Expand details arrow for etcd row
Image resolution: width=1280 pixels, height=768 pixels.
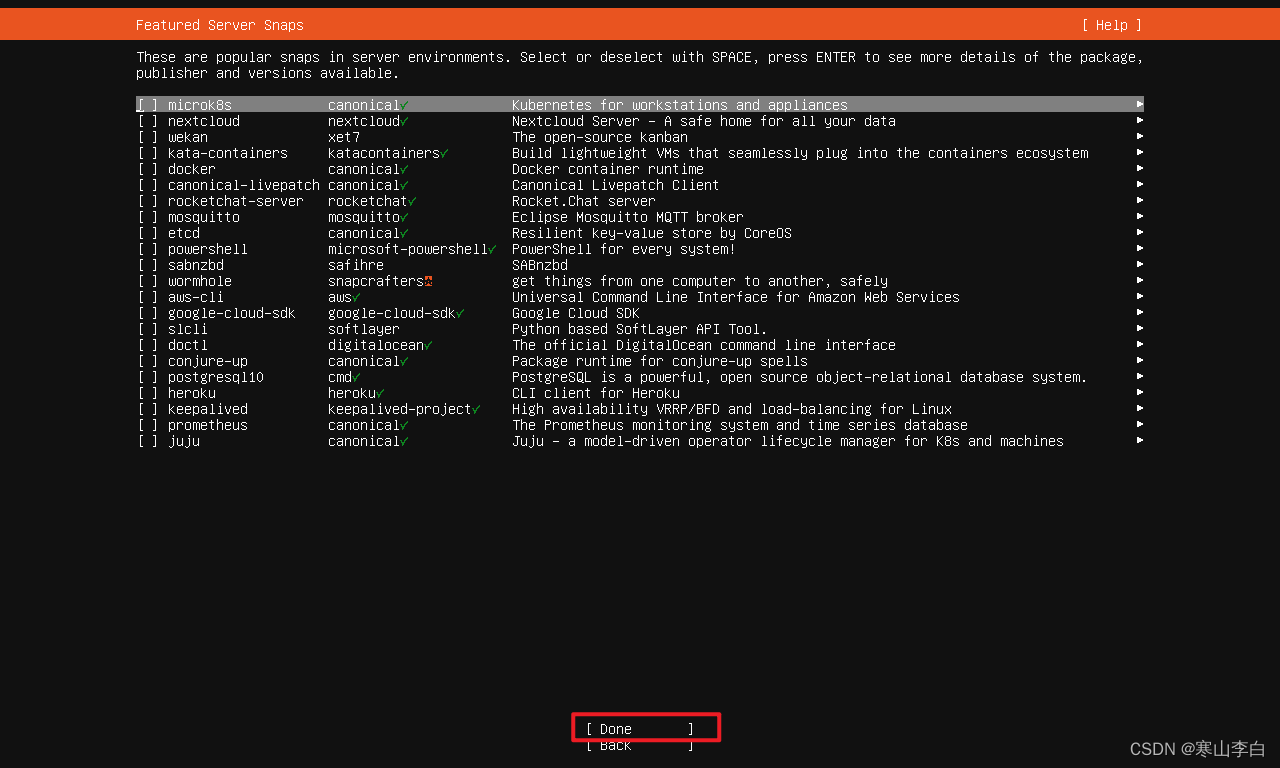coord(1140,233)
